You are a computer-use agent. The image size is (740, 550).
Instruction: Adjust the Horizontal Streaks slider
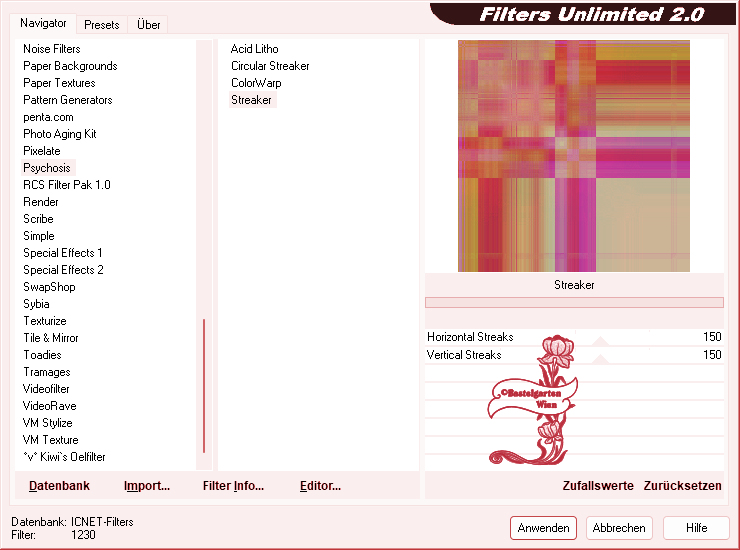600,340
